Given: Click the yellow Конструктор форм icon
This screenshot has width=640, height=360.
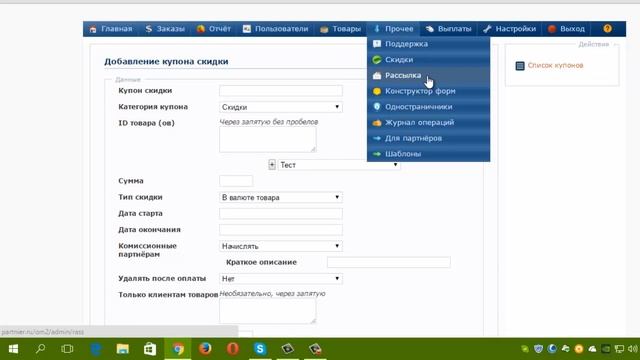Looking at the screenshot, I should pos(377,91).
